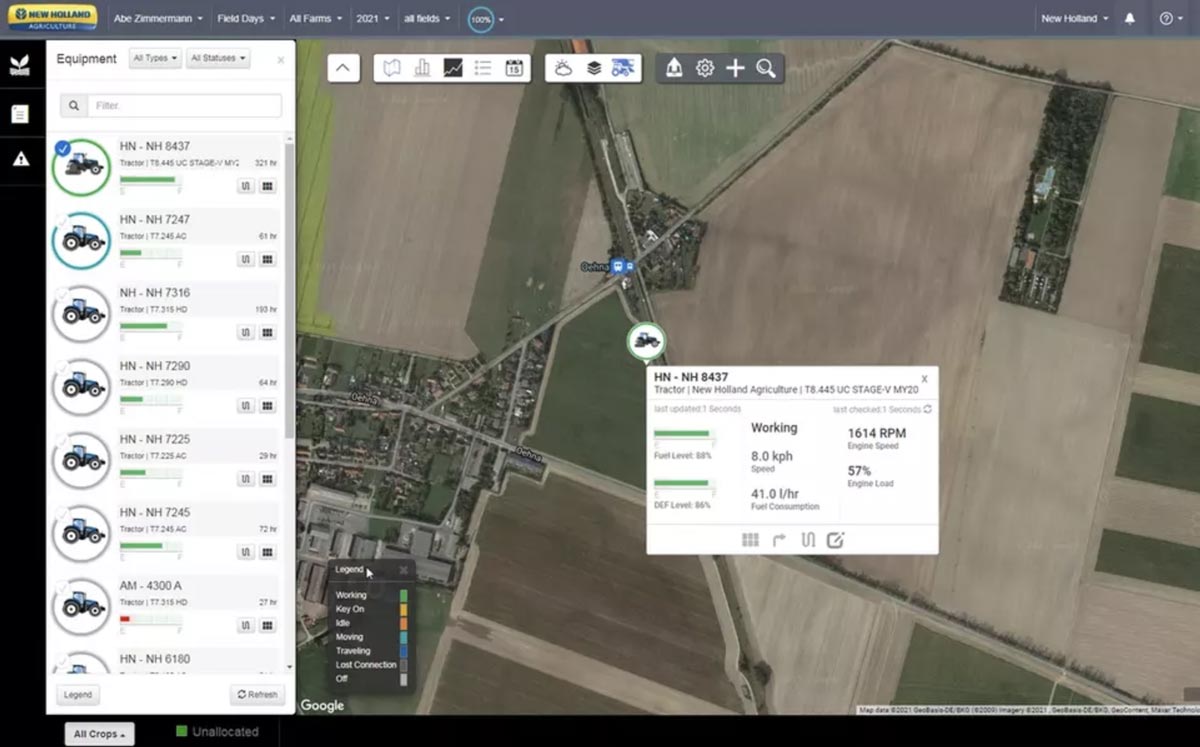Open the document list icon in left sidebar
1200x747 pixels.
(x=20, y=114)
